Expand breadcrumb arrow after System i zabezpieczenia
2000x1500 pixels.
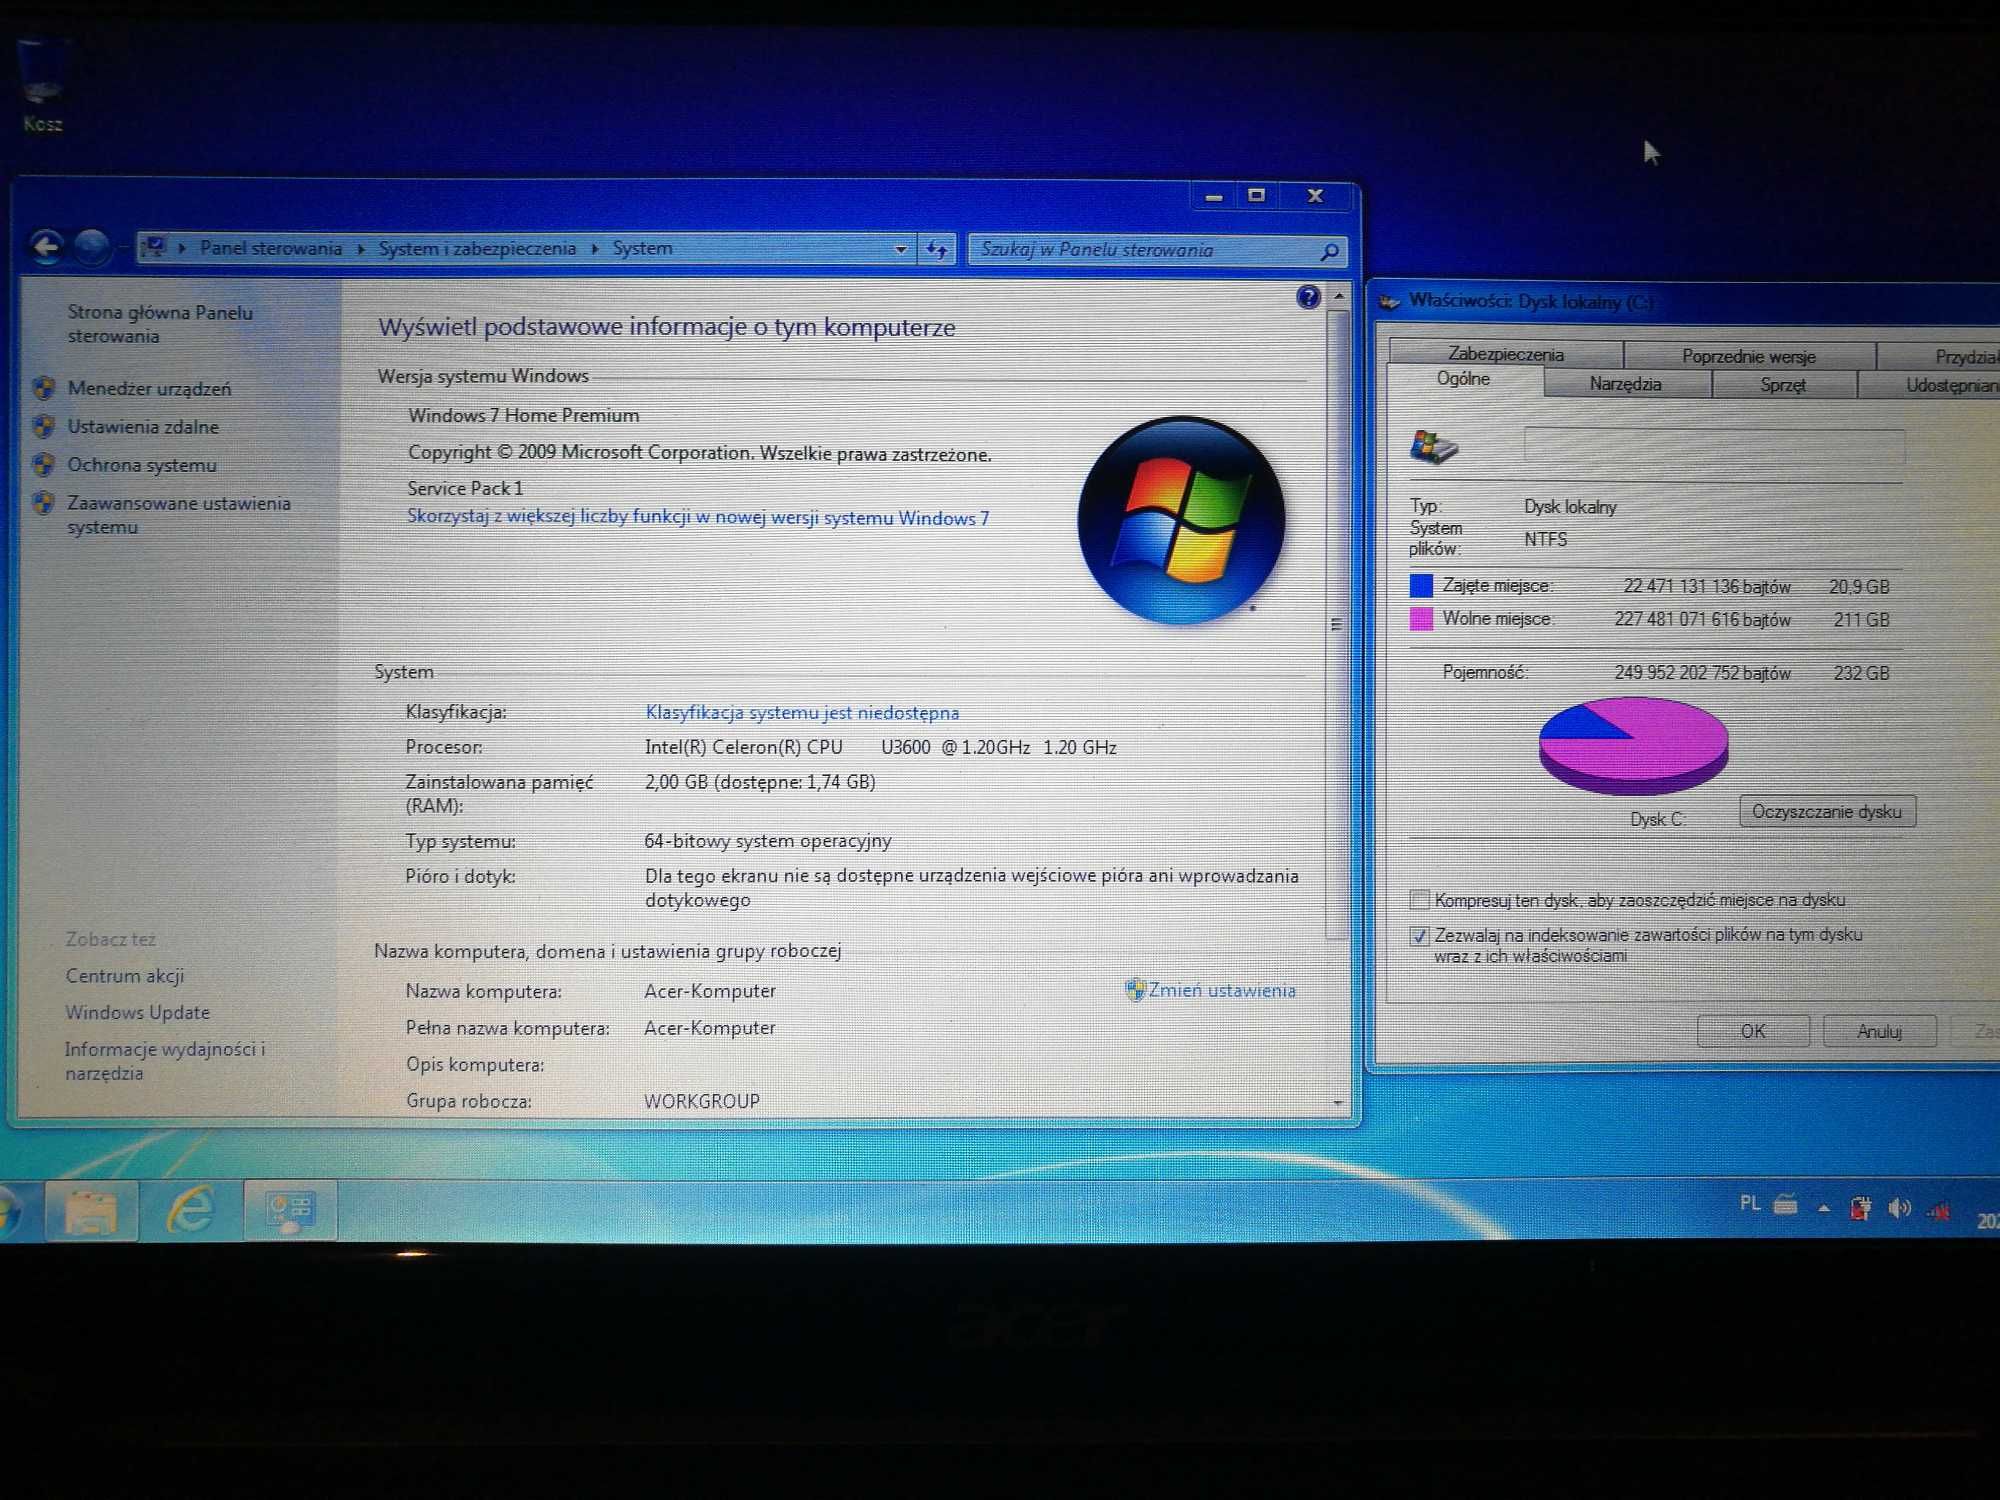pos(594,249)
